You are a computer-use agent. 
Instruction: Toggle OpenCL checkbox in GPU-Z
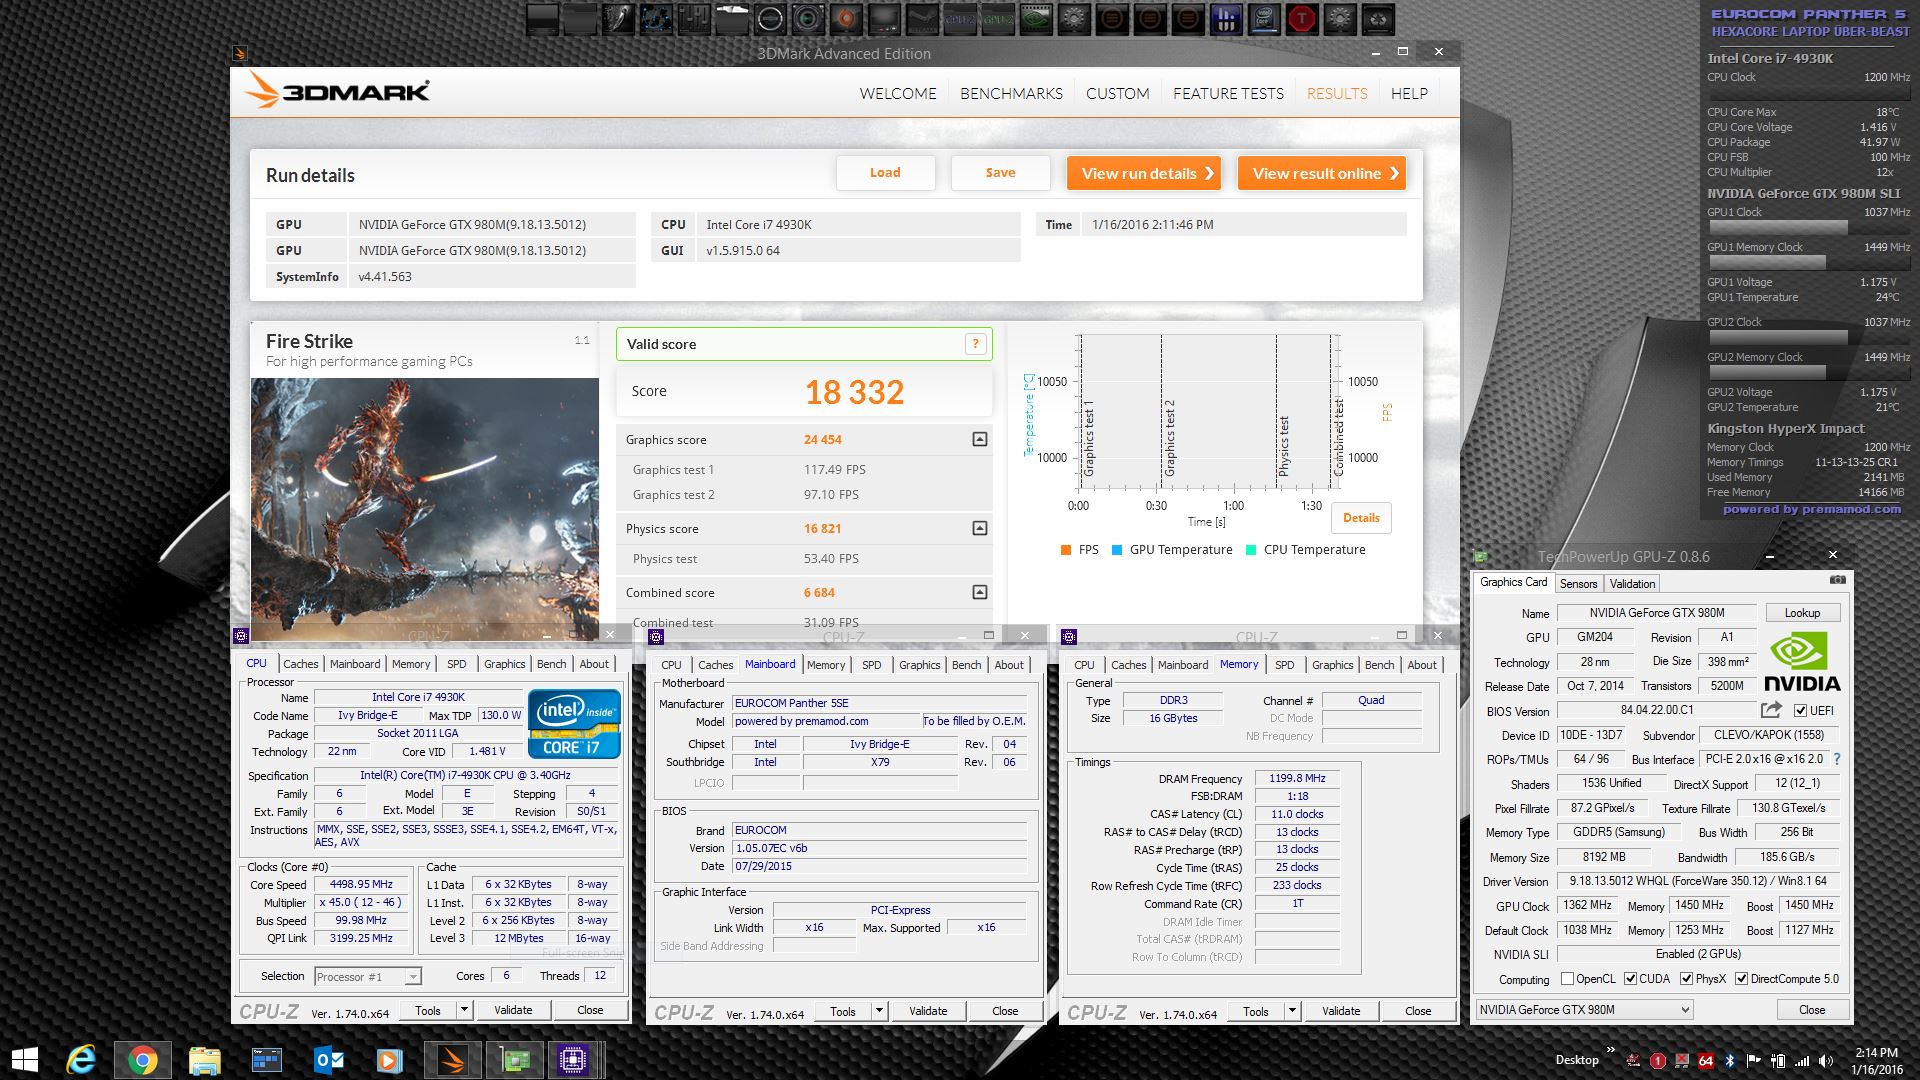1567,979
